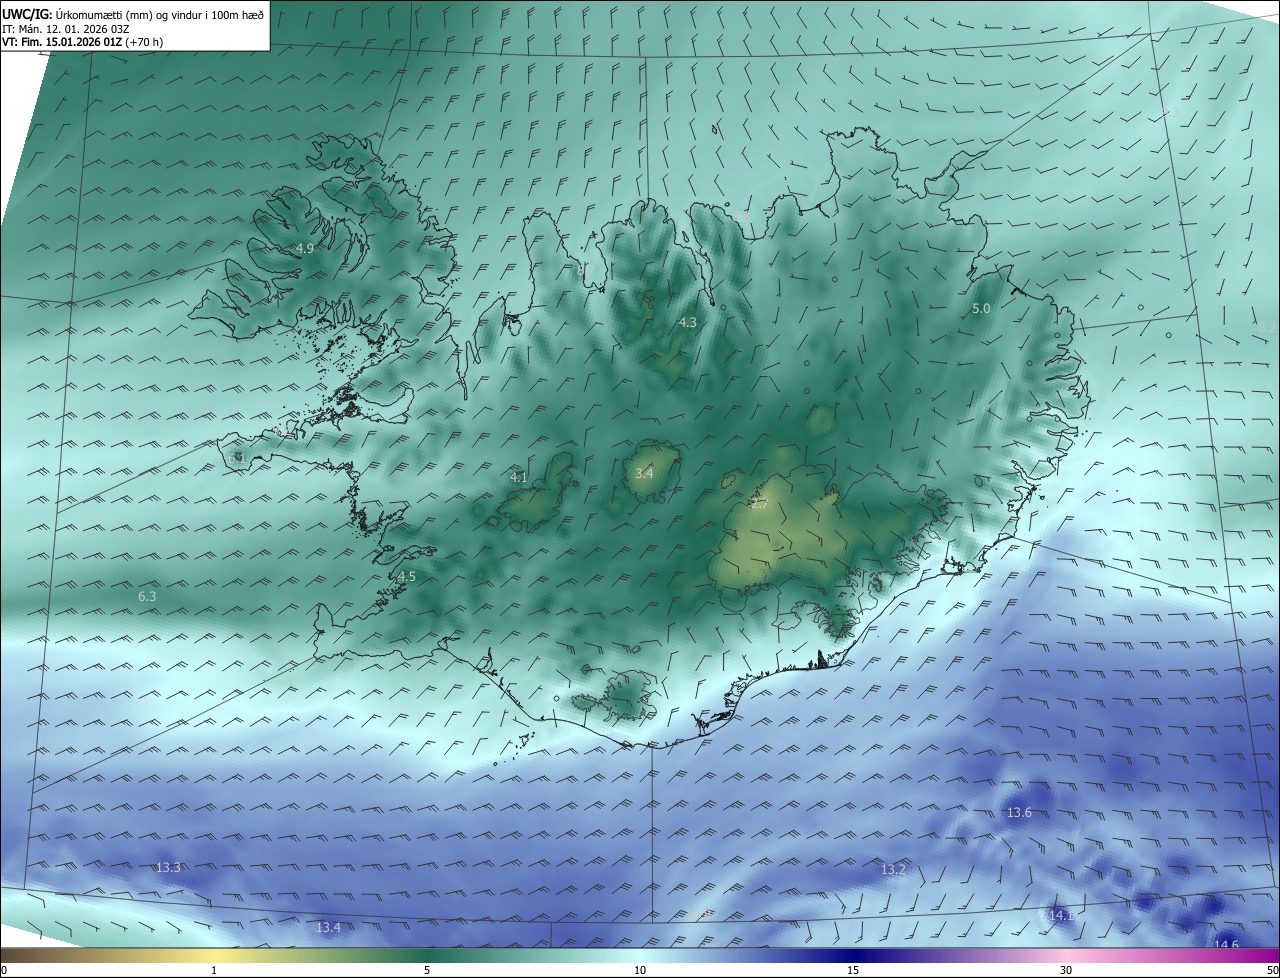Click the 13.6 value in the southeast ocean
This screenshot has width=1280, height=978.
coord(1019,813)
